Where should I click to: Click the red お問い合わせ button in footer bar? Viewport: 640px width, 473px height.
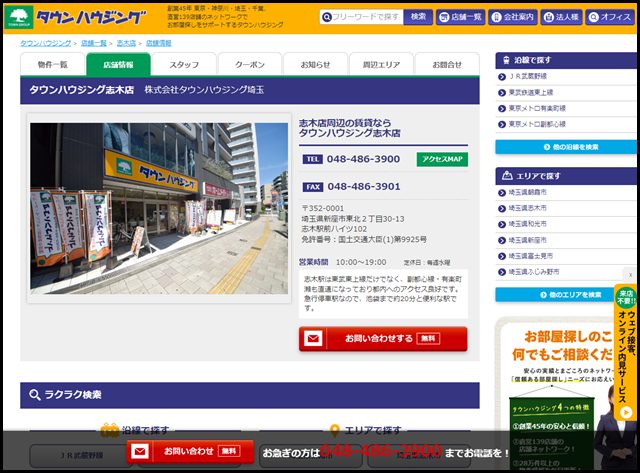190,451
